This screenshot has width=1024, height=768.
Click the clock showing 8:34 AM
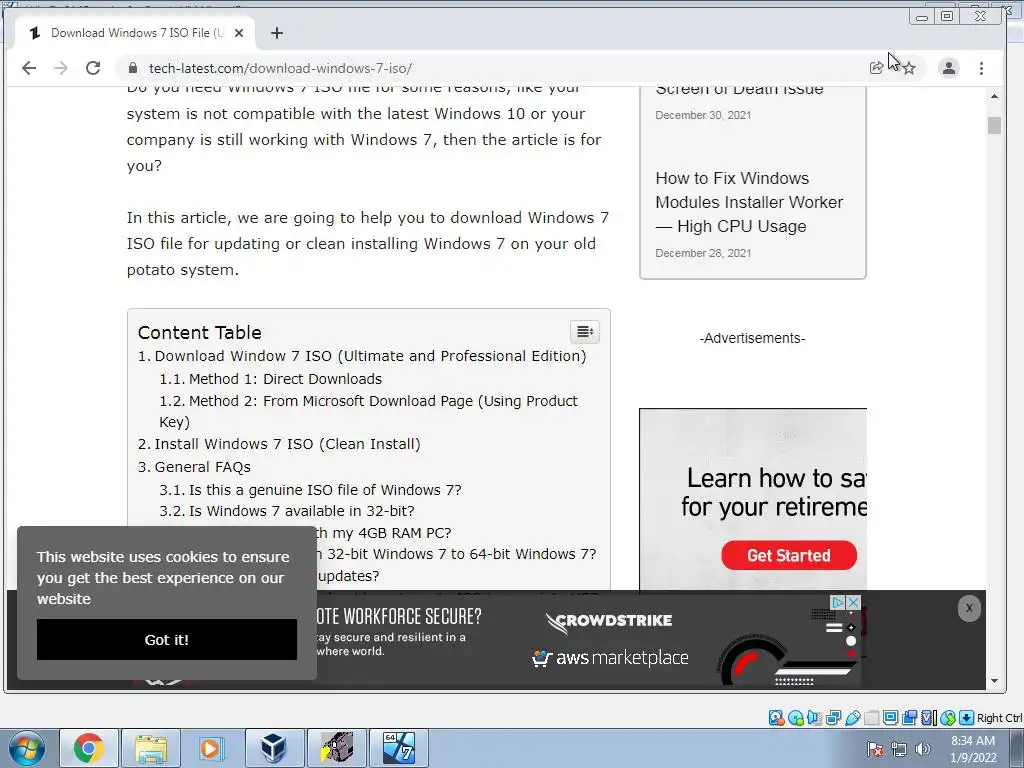(x=973, y=749)
